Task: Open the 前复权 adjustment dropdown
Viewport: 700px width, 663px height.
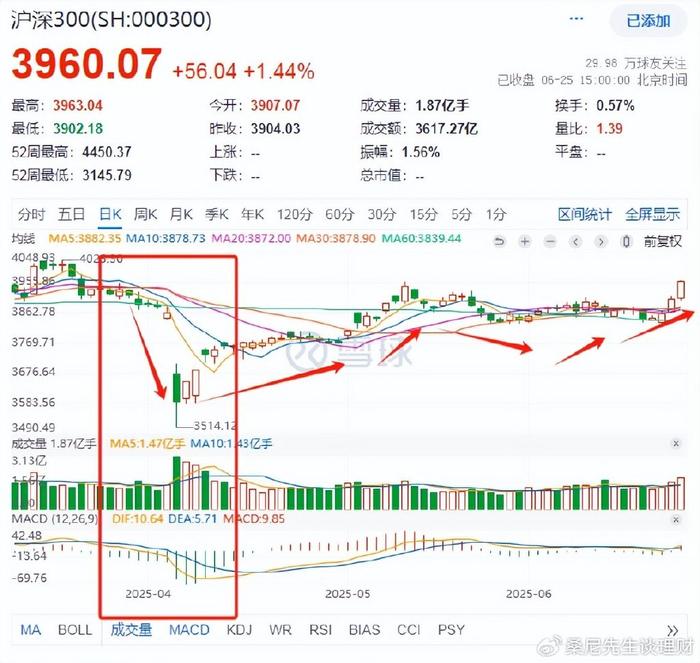Action: 663,242
